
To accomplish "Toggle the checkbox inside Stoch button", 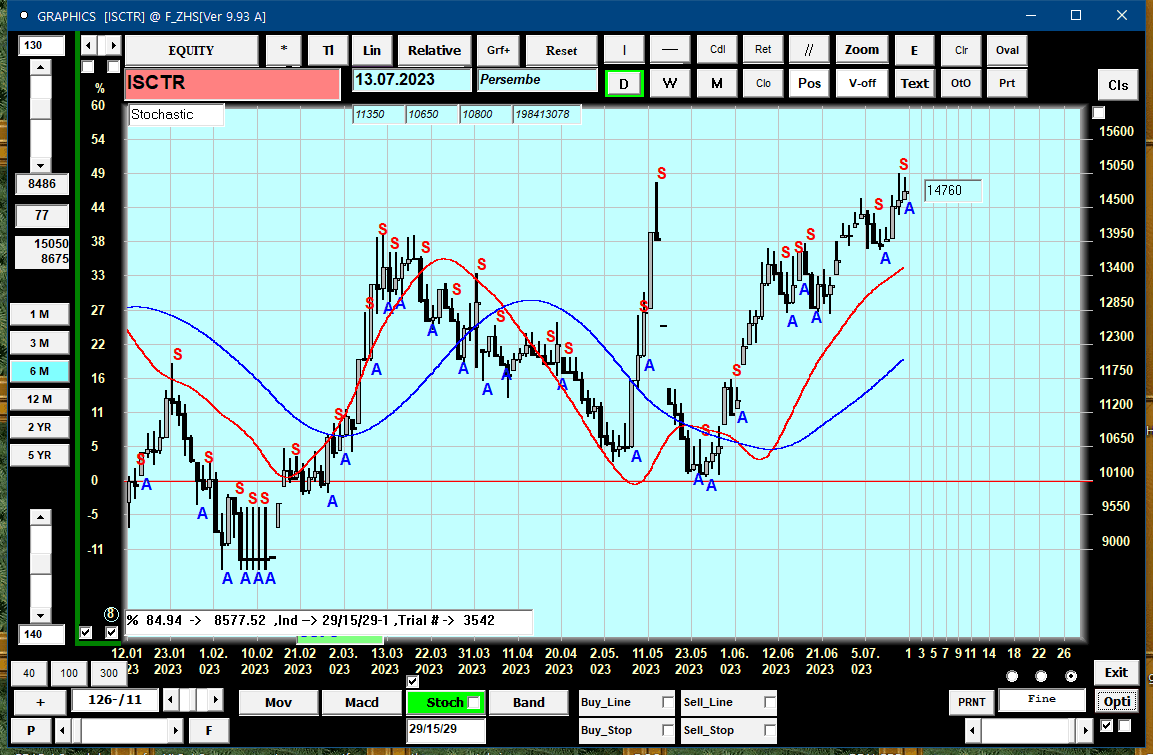I will click(474, 702).
